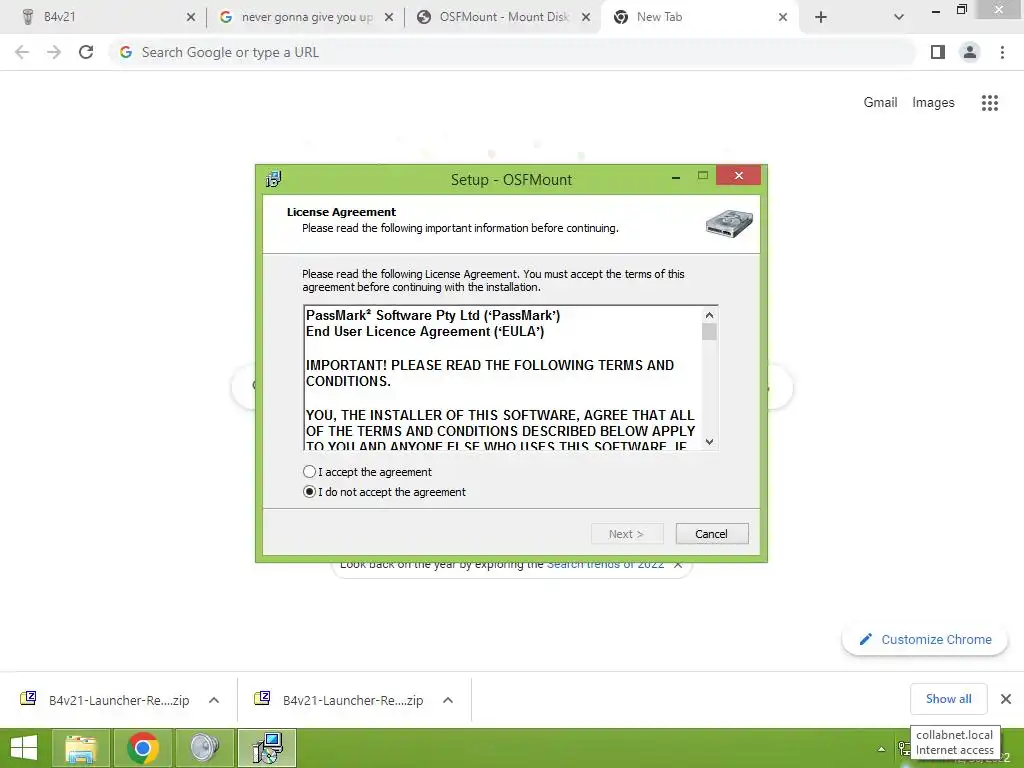Switch to the B4v21 tab
1024x768 pixels.
point(104,17)
